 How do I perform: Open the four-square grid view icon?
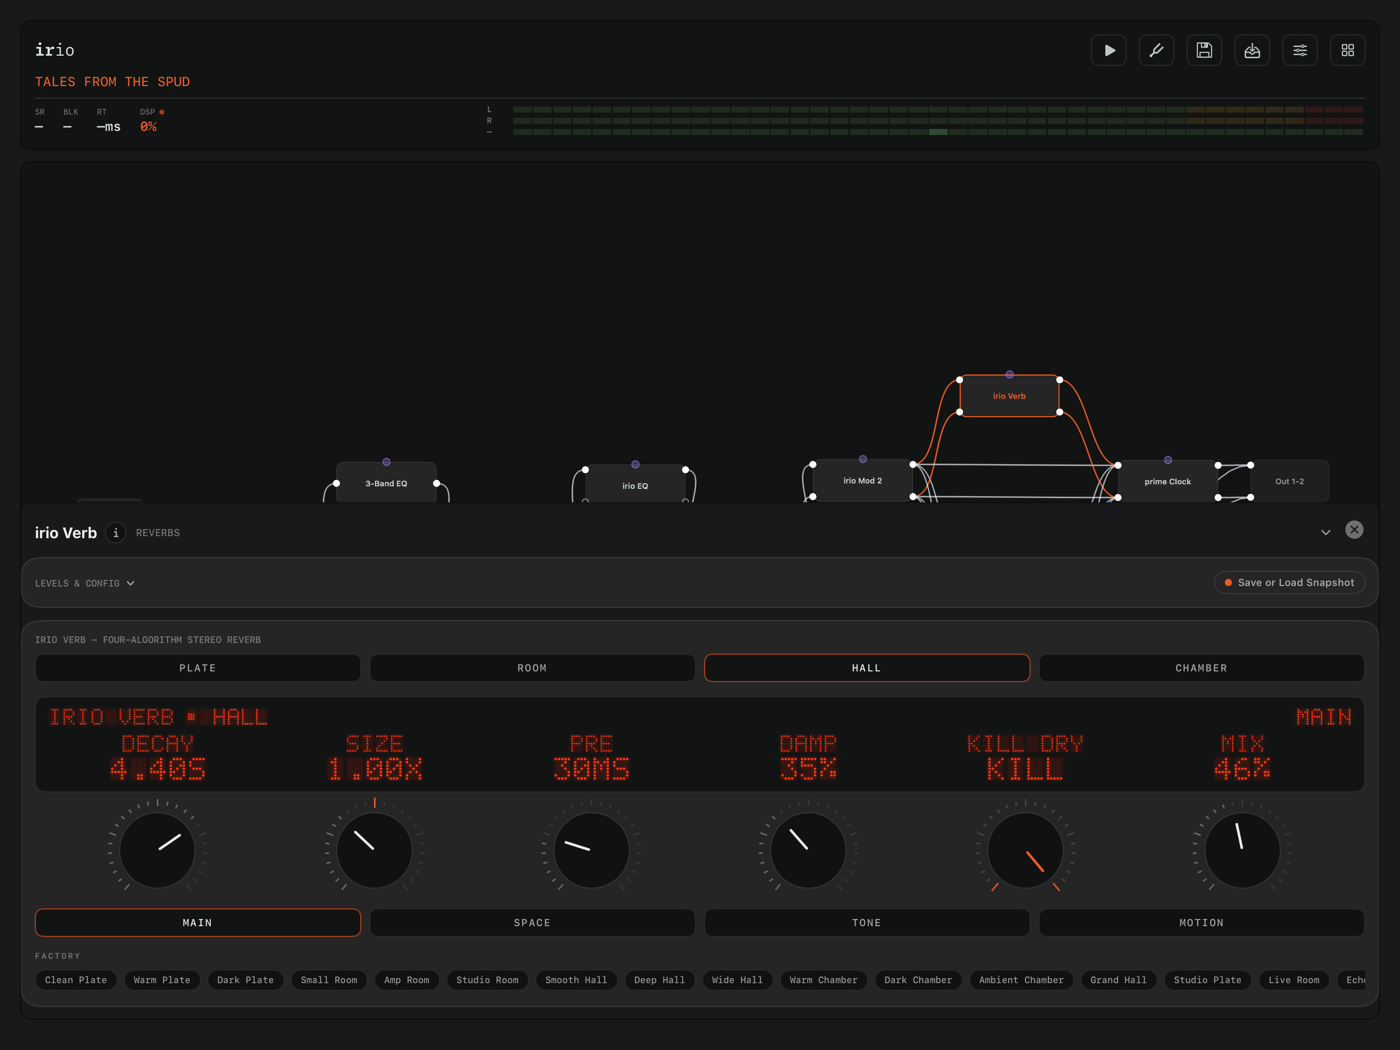[x=1348, y=50]
